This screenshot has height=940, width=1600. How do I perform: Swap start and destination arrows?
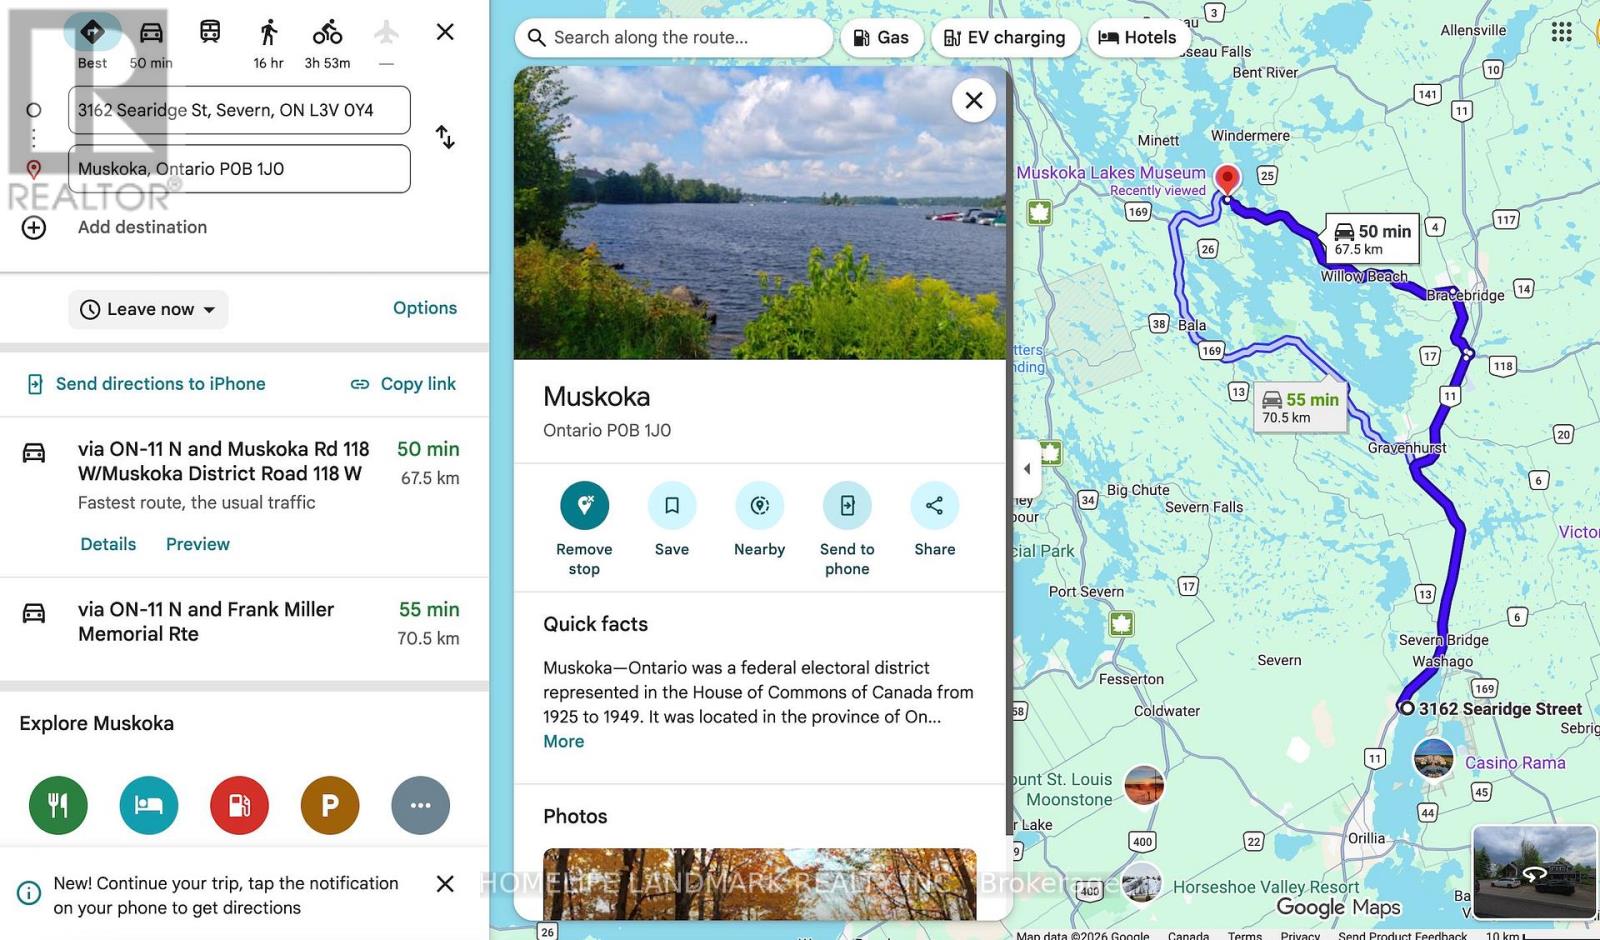445,138
